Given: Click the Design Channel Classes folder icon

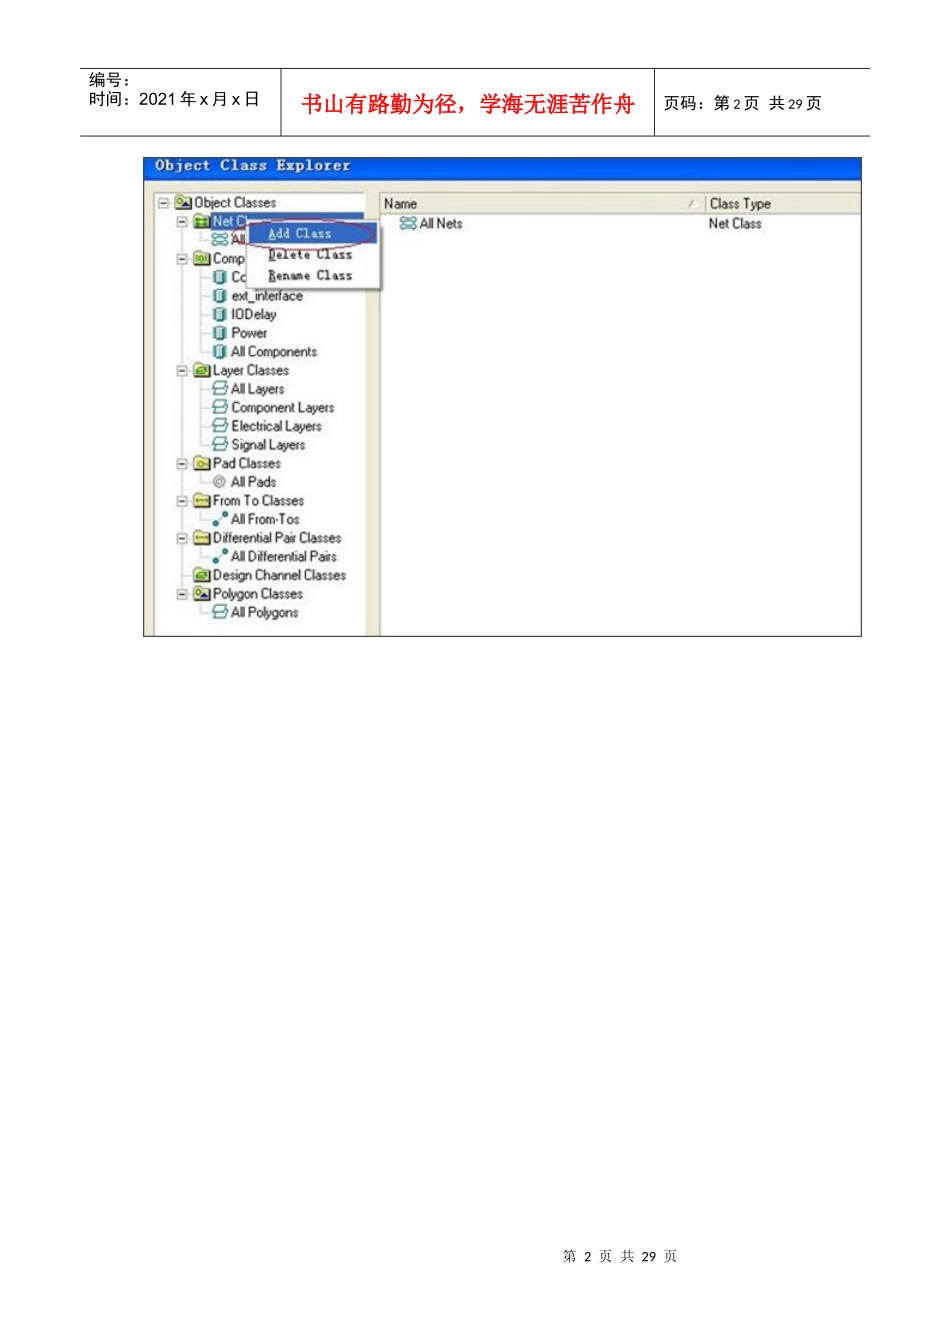Looking at the screenshot, I should click(x=202, y=575).
